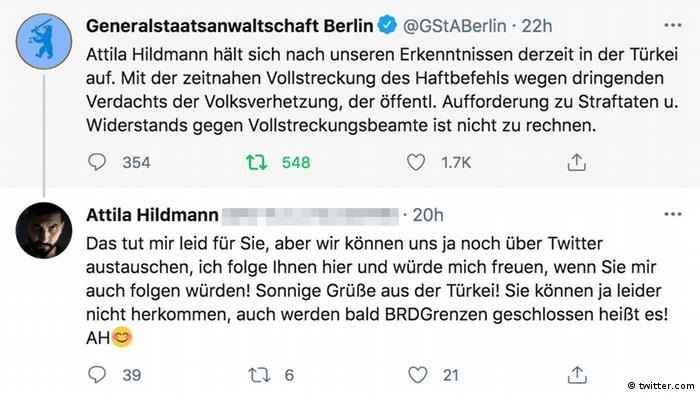Open the reply text mentioning Sonnige Grüße
The width and height of the screenshot is (700, 394).
point(377,291)
